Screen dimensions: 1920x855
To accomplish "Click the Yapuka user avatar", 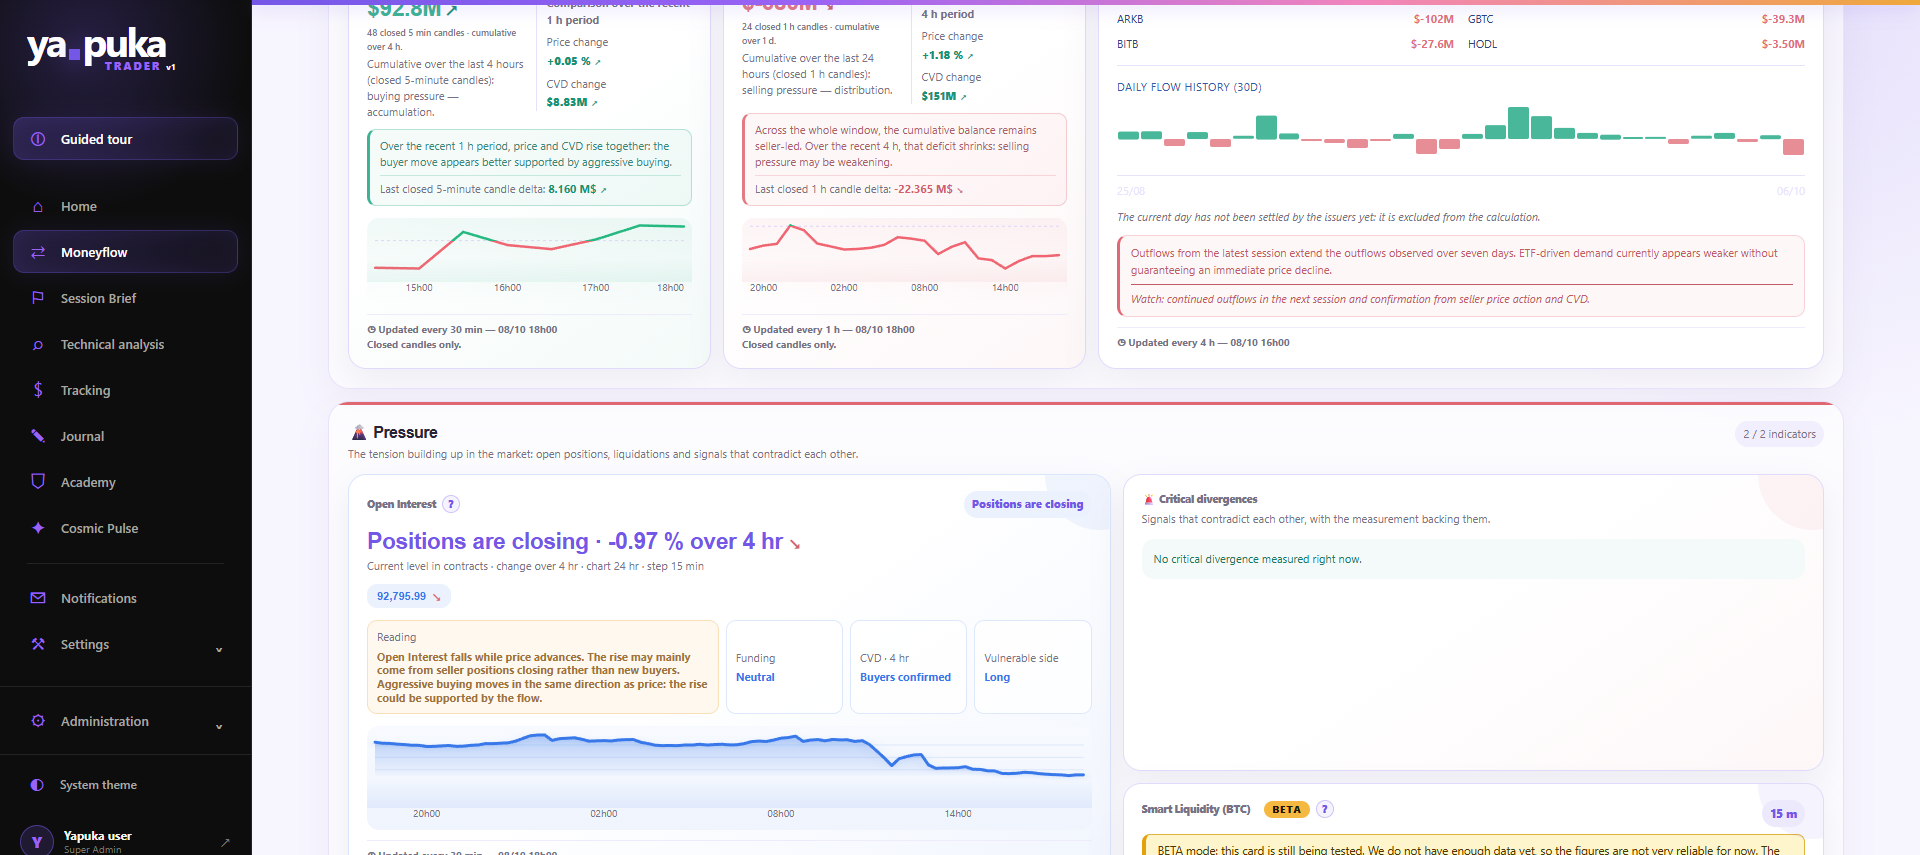I will click(x=37, y=842).
